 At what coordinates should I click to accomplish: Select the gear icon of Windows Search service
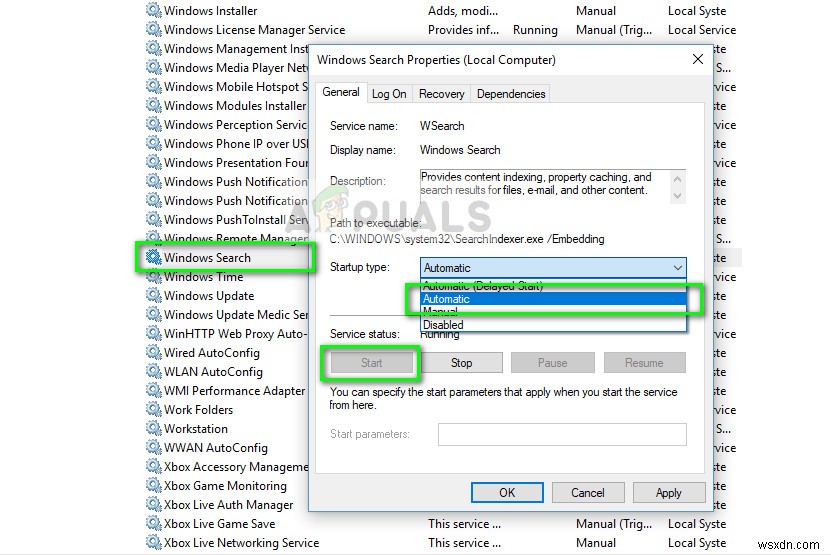[x=154, y=257]
